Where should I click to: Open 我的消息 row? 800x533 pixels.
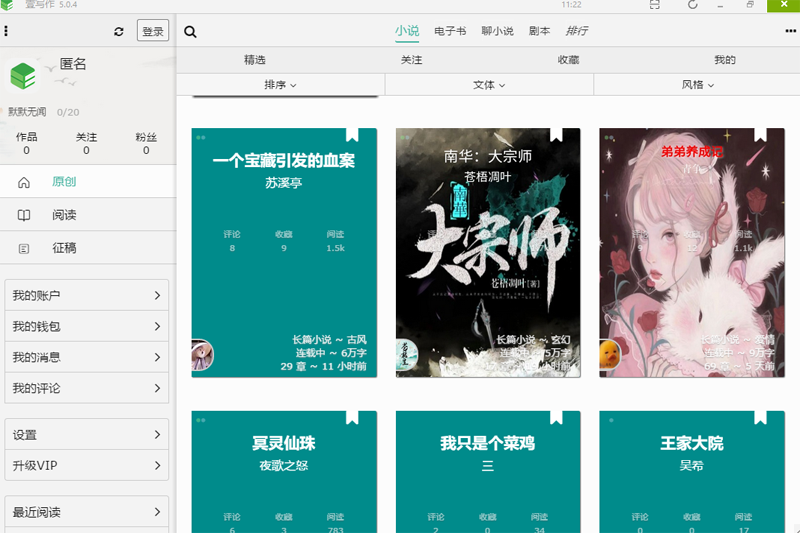(87, 357)
